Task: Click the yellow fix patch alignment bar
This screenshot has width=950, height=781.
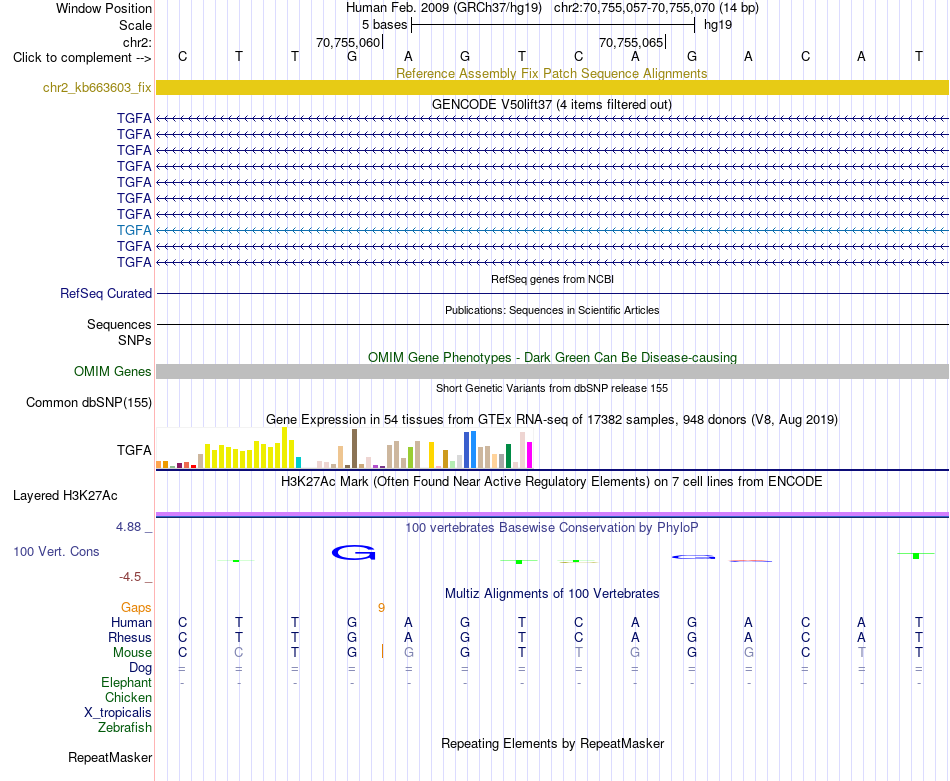Action: coord(552,87)
